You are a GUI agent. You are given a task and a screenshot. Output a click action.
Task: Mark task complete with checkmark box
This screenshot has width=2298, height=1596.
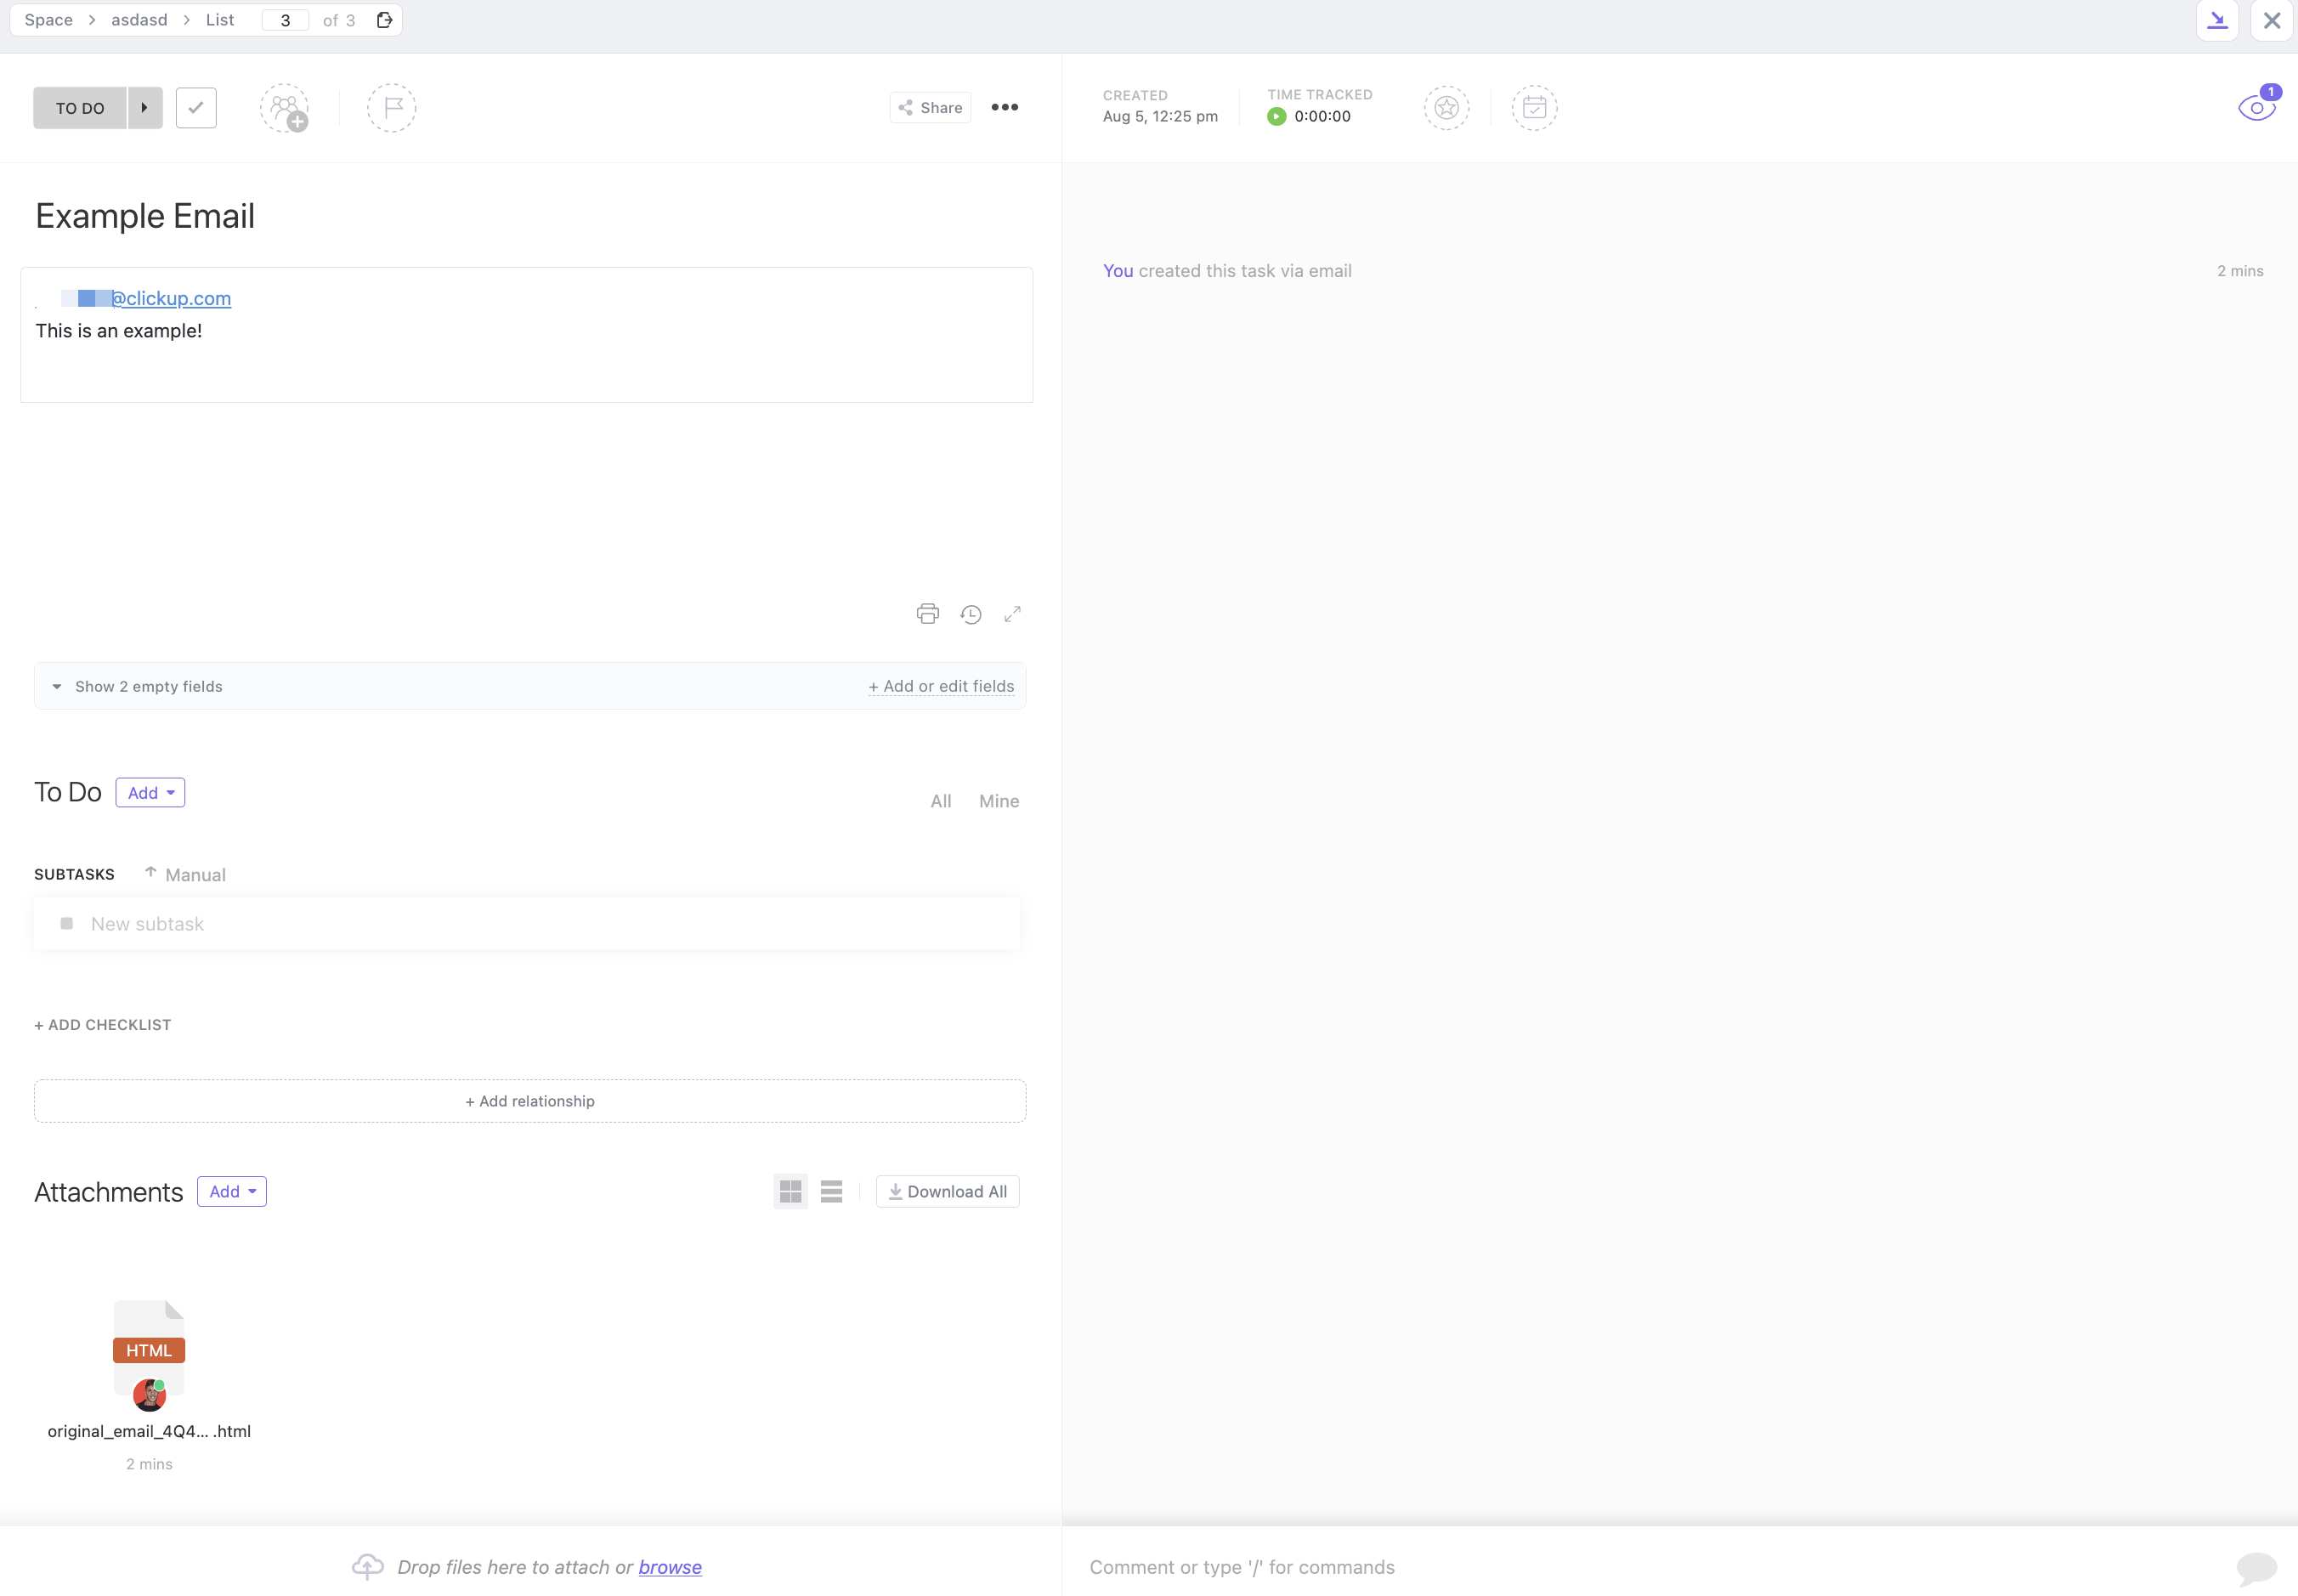[196, 108]
